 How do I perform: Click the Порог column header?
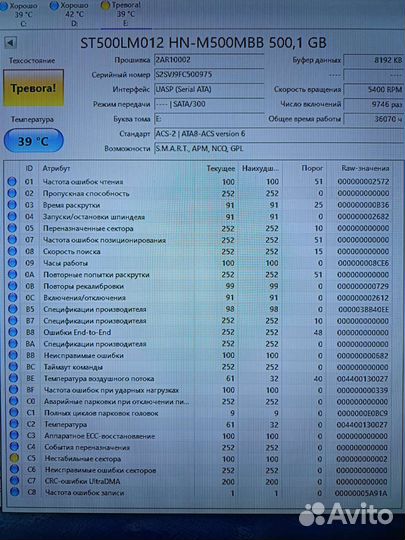click(312, 168)
